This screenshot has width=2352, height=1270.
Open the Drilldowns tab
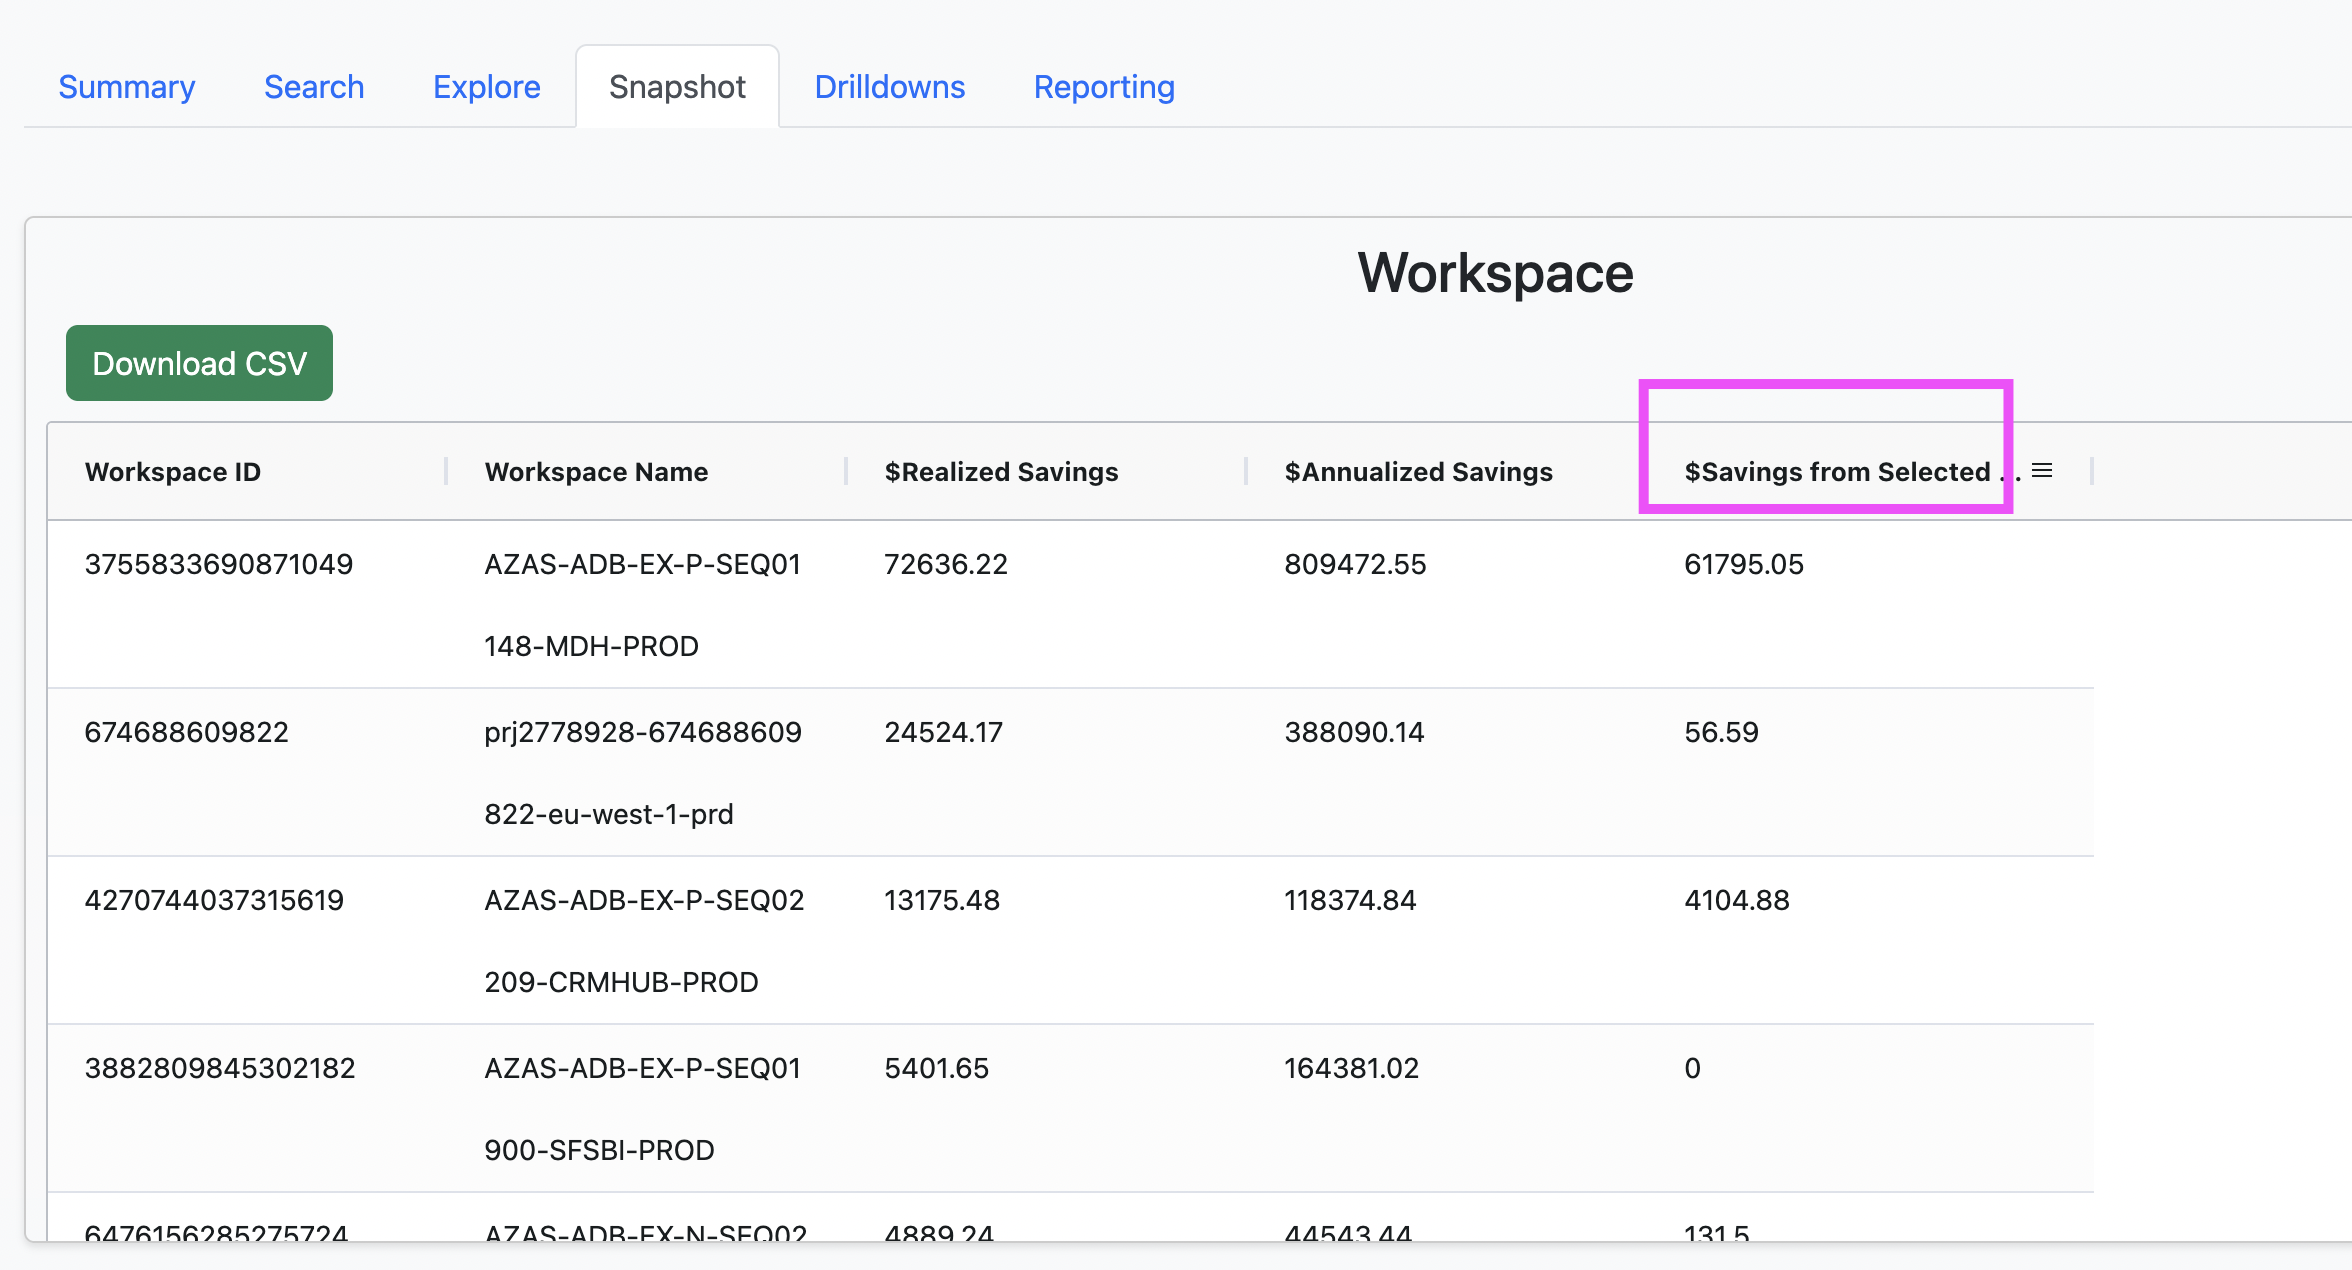point(890,87)
